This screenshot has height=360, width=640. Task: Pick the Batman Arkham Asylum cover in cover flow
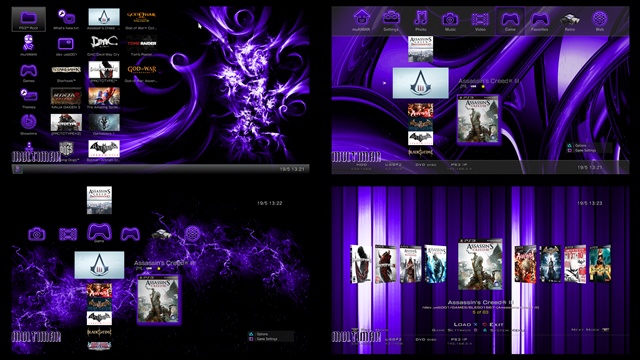(x=550, y=264)
